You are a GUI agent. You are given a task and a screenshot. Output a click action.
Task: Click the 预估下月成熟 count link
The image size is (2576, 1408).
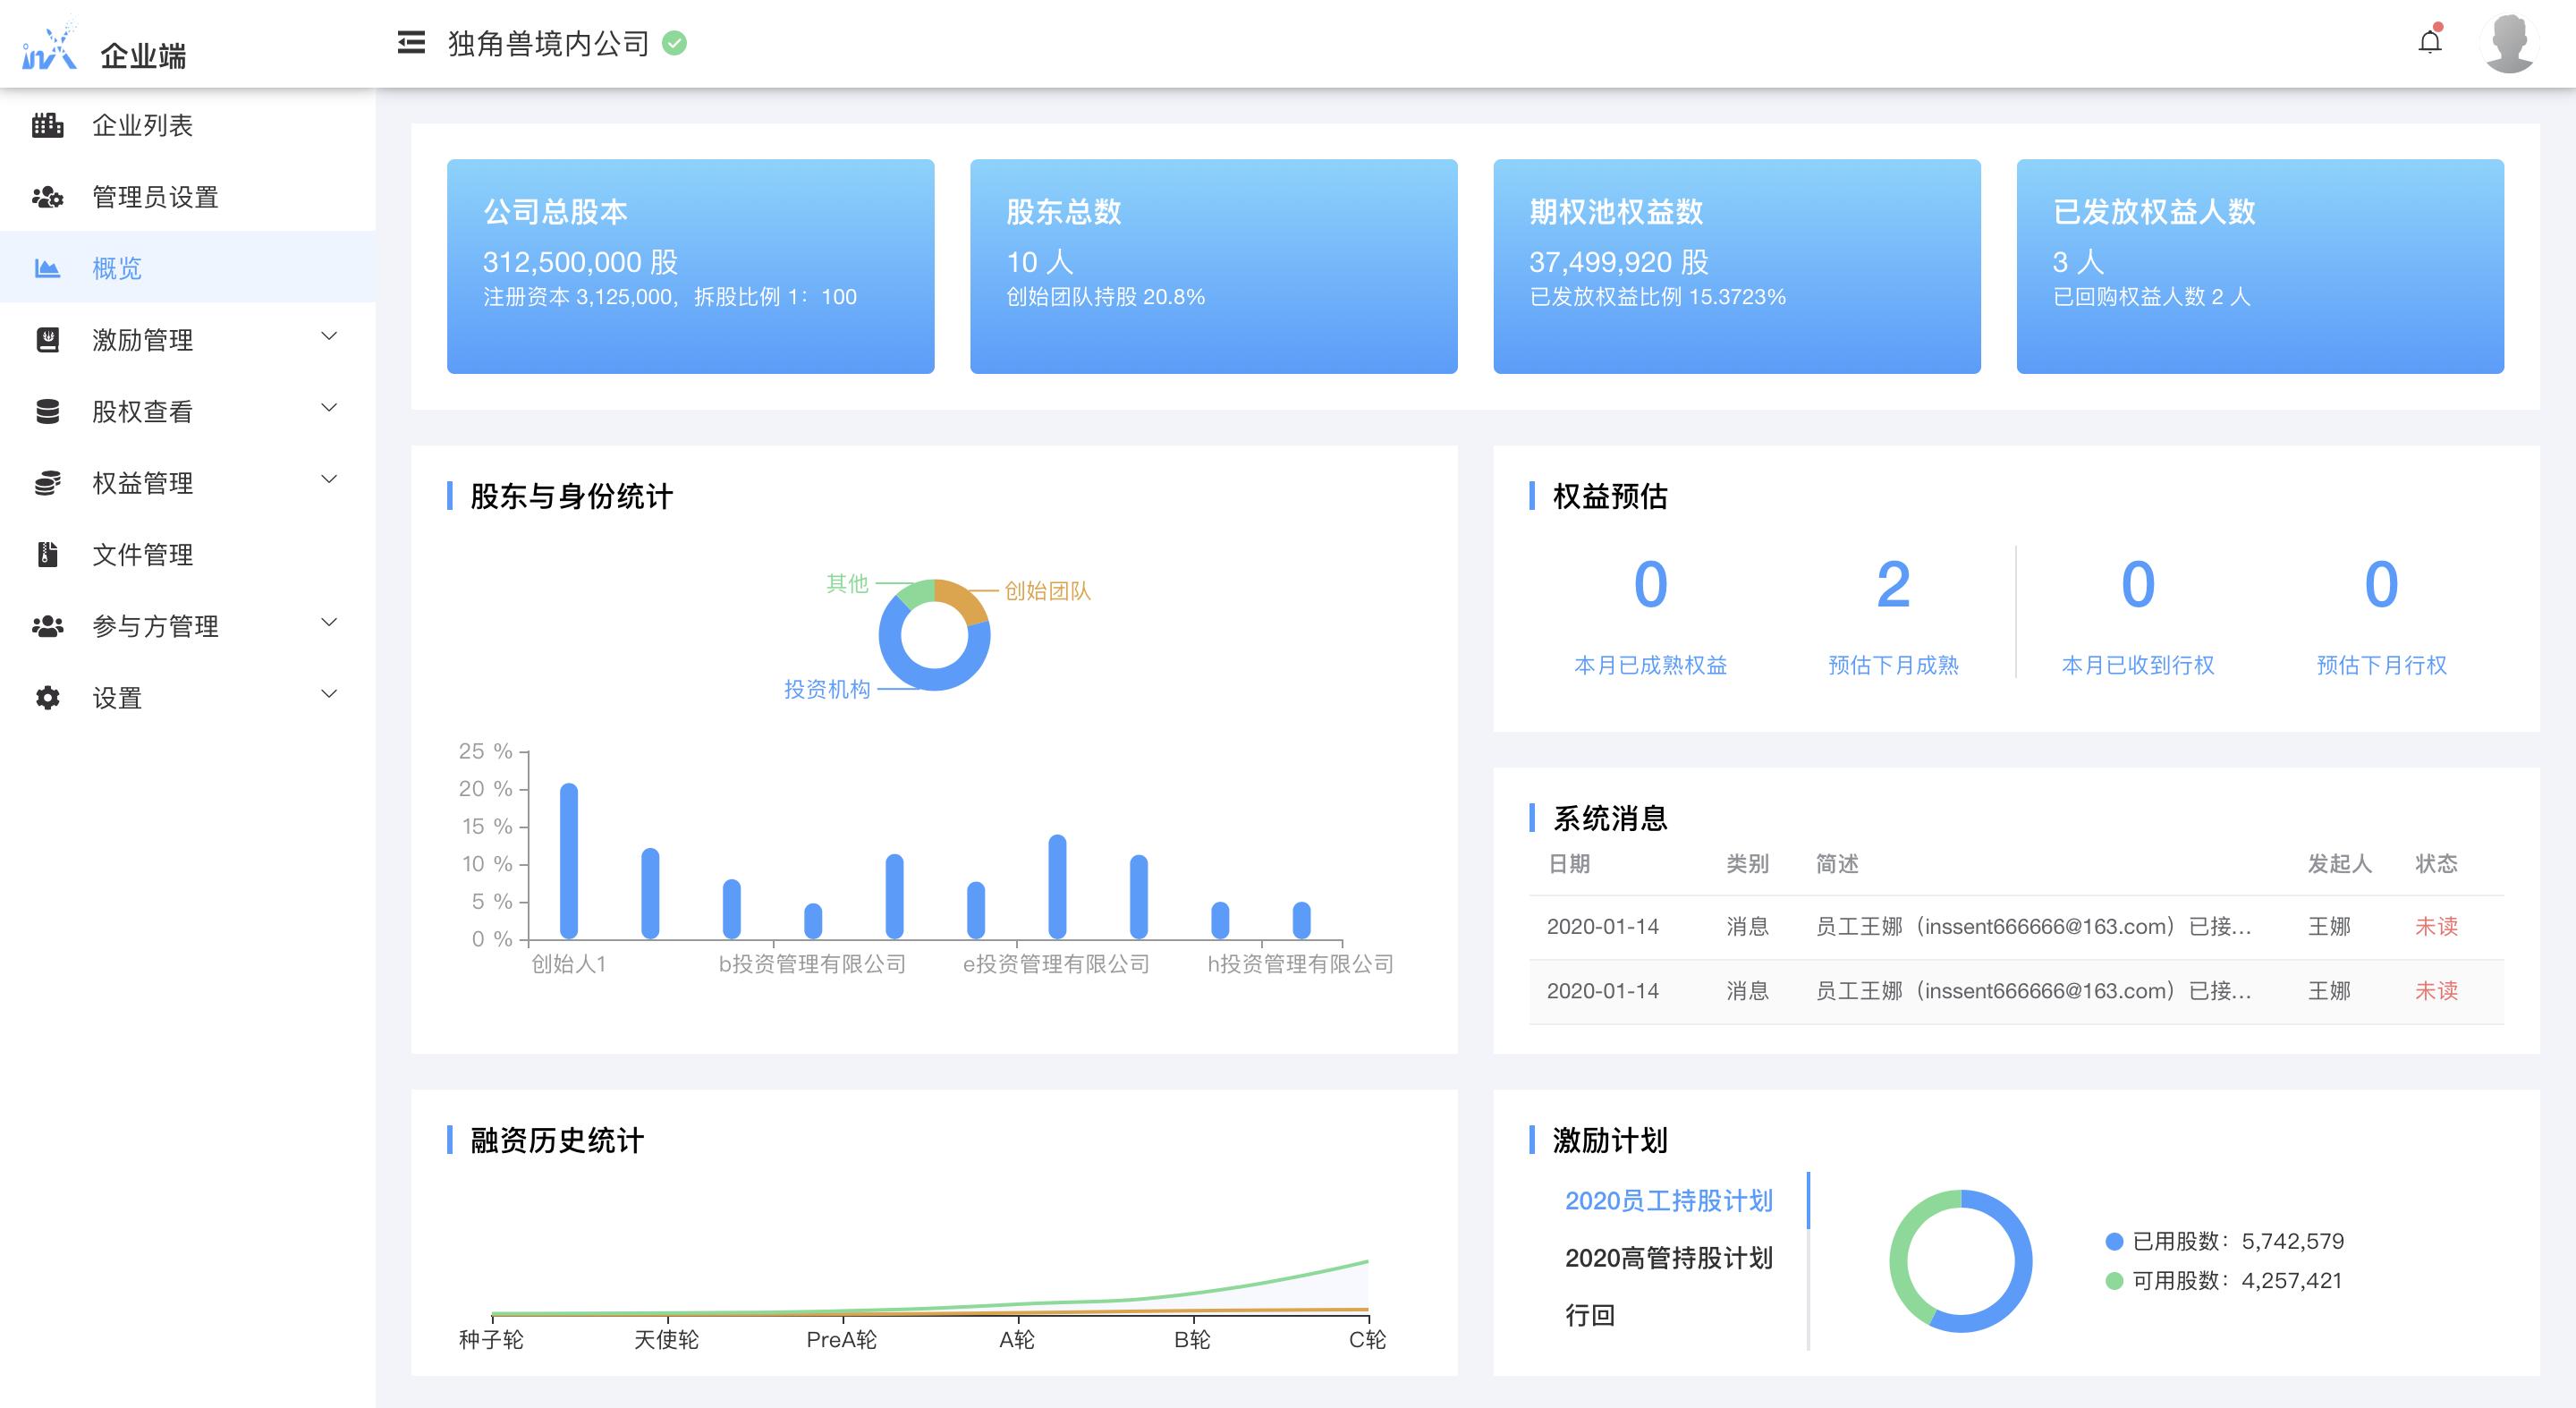pyautogui.click(x=1893, y=585)
